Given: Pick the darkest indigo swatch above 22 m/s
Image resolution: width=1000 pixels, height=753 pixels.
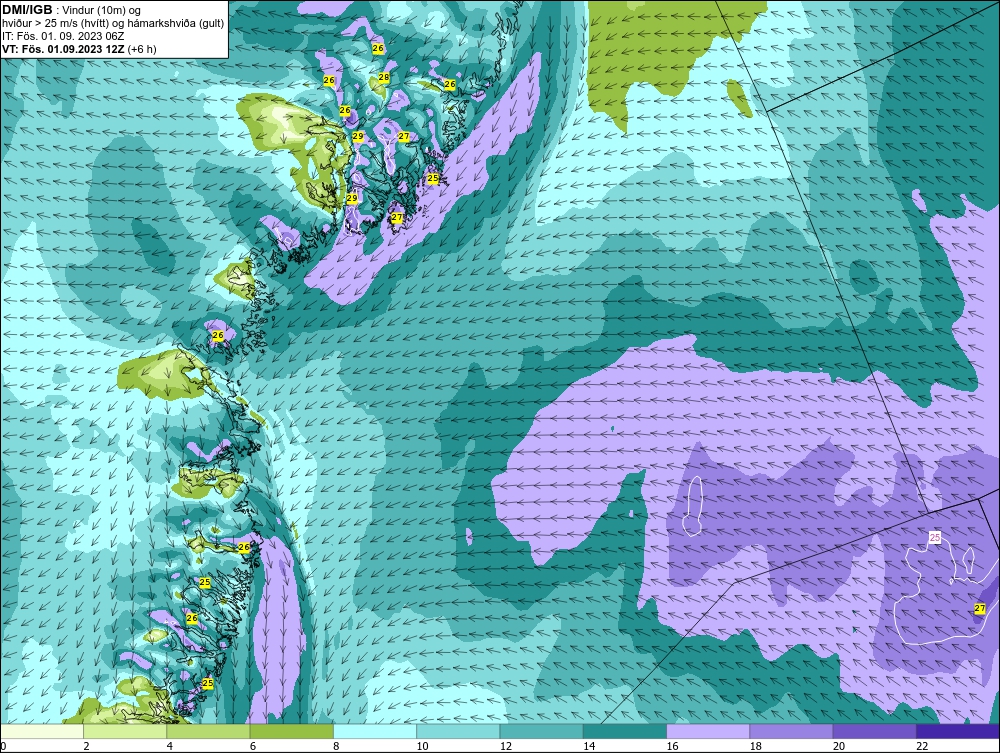Looking at the screenshot, I should coord(958,731).
